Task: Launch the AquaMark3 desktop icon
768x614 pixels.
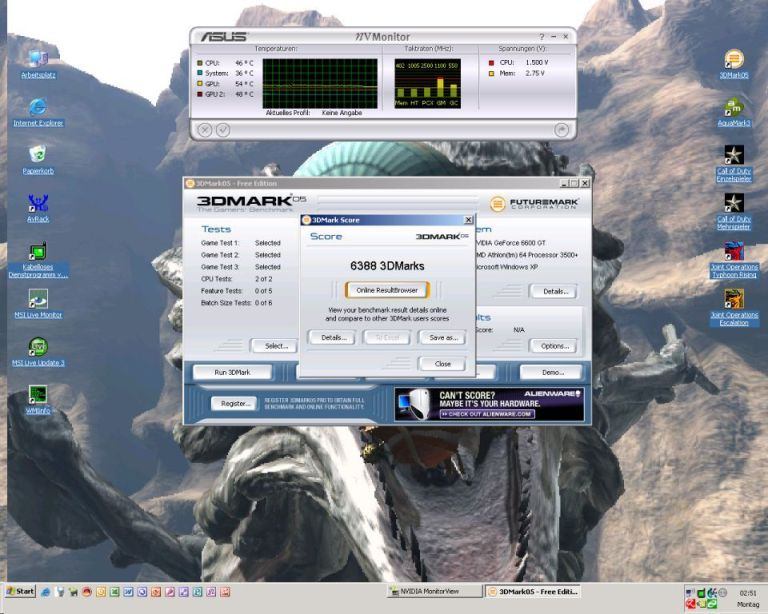Action: click(734, 113)
